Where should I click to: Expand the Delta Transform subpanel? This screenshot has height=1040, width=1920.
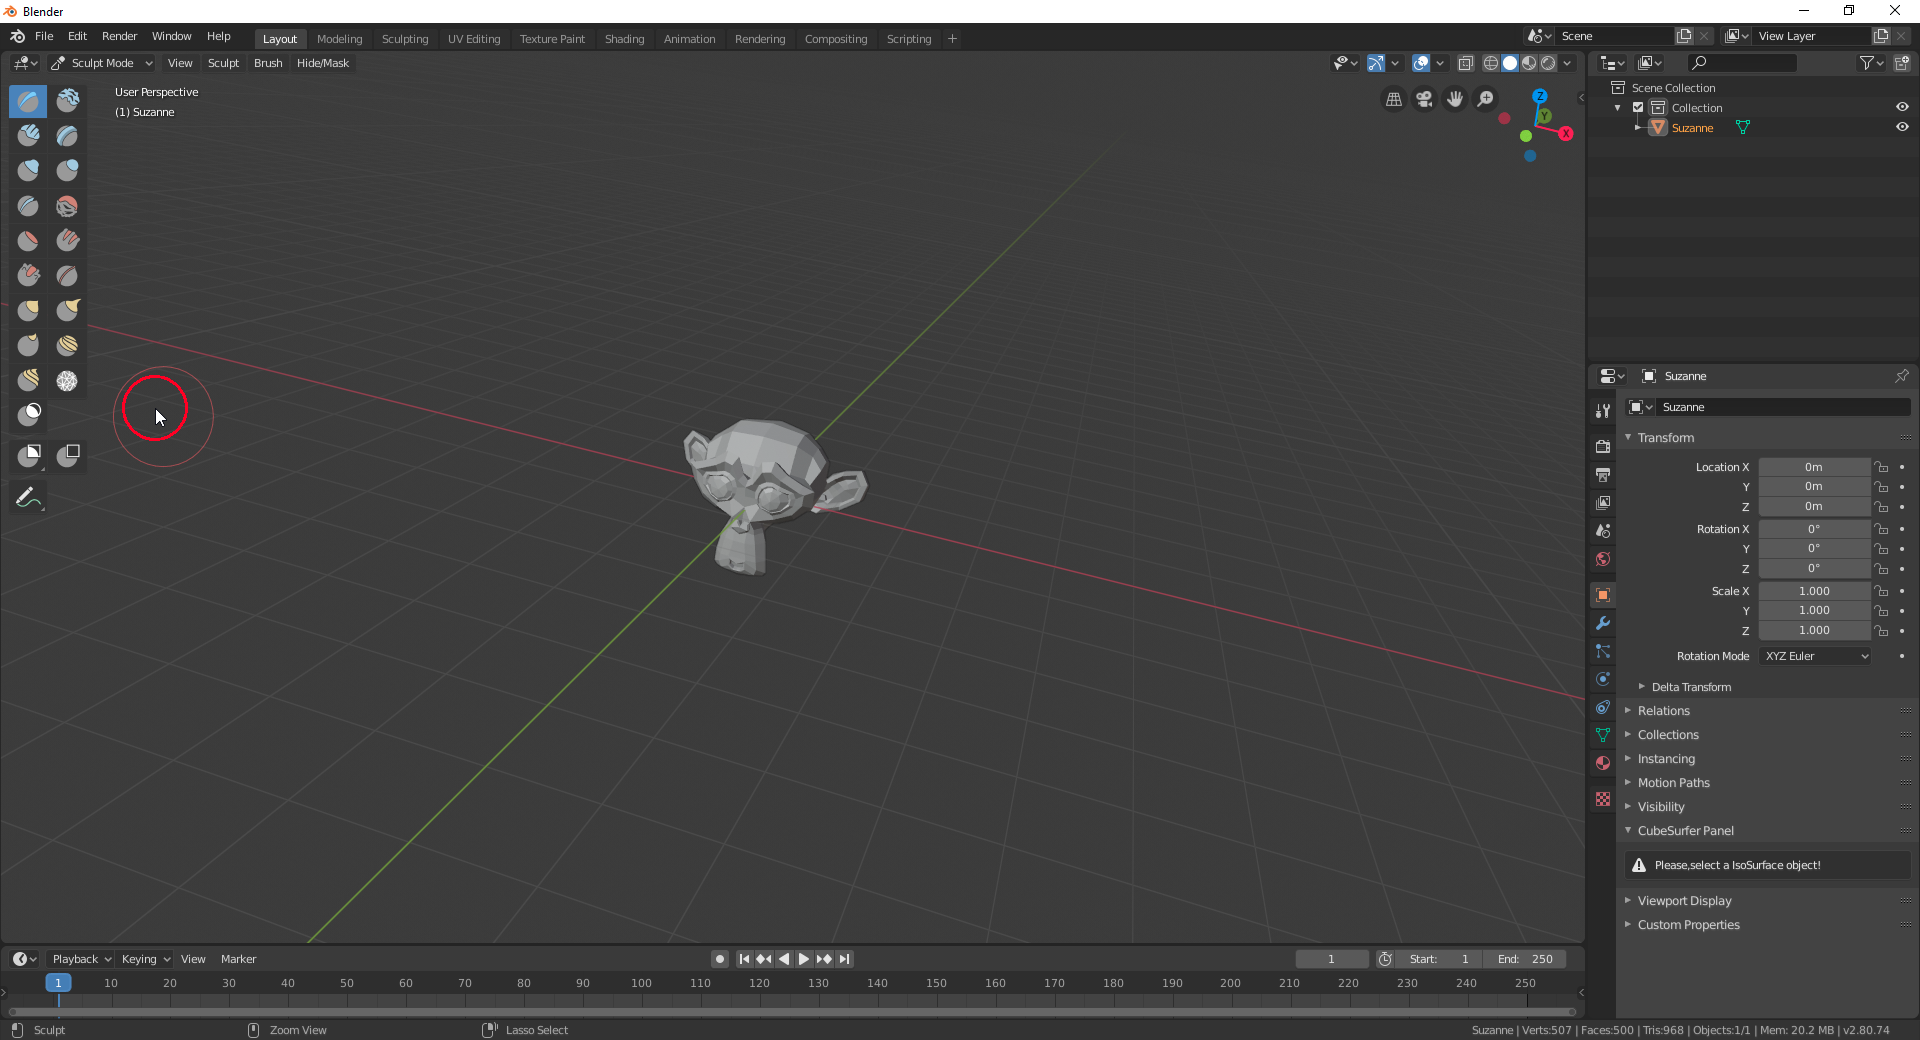[x=1691, y=687]
